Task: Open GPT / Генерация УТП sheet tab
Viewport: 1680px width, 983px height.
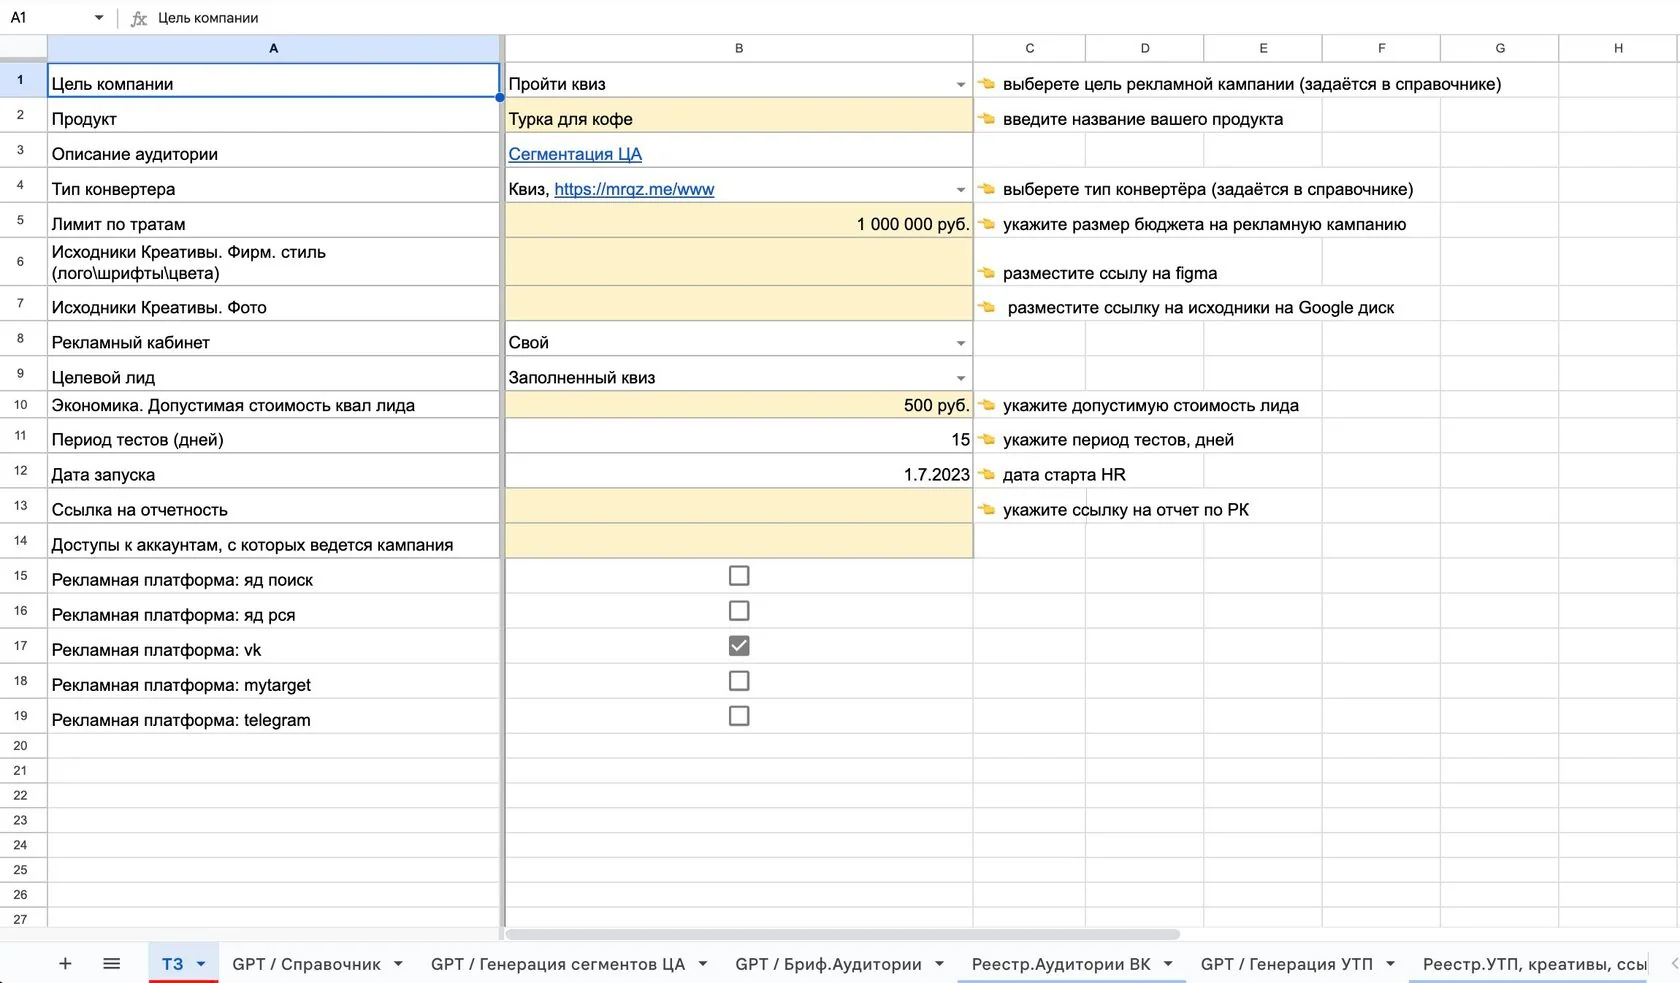Action: (x=1286, y=964)
